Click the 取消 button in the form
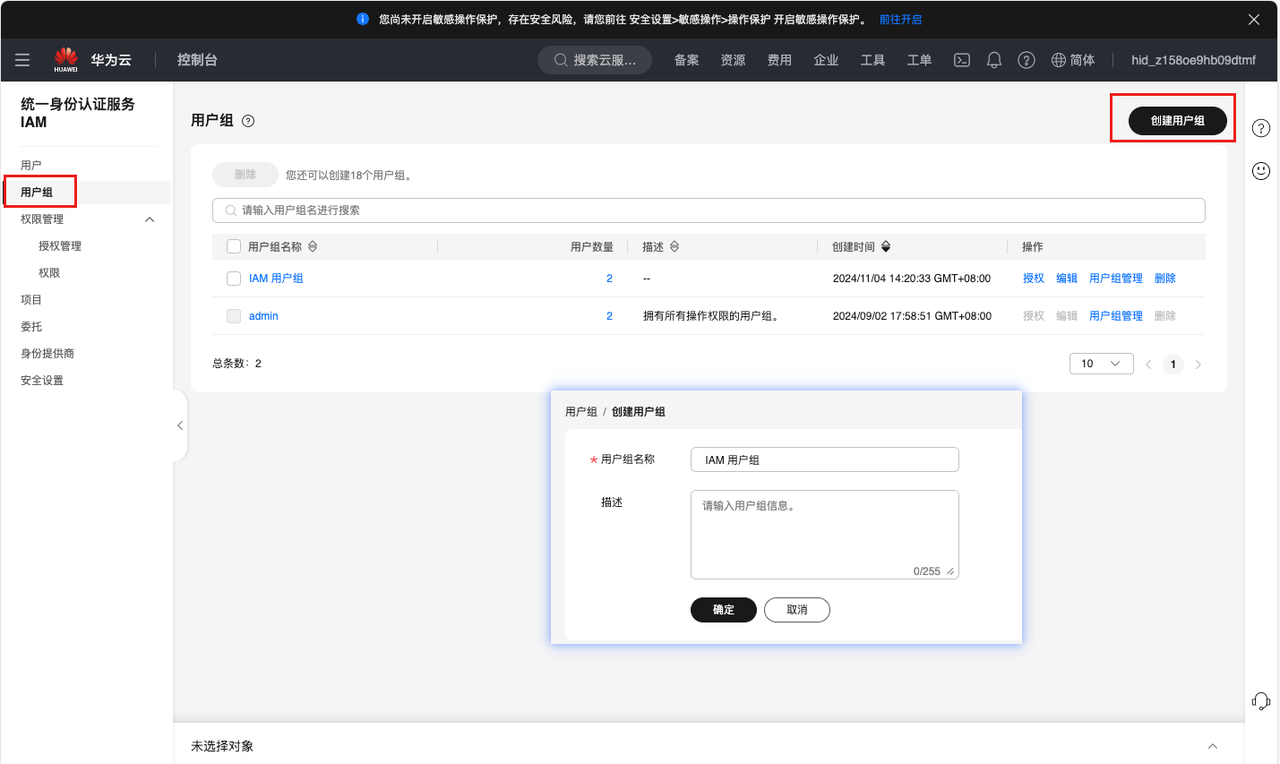 click(797, 610)
